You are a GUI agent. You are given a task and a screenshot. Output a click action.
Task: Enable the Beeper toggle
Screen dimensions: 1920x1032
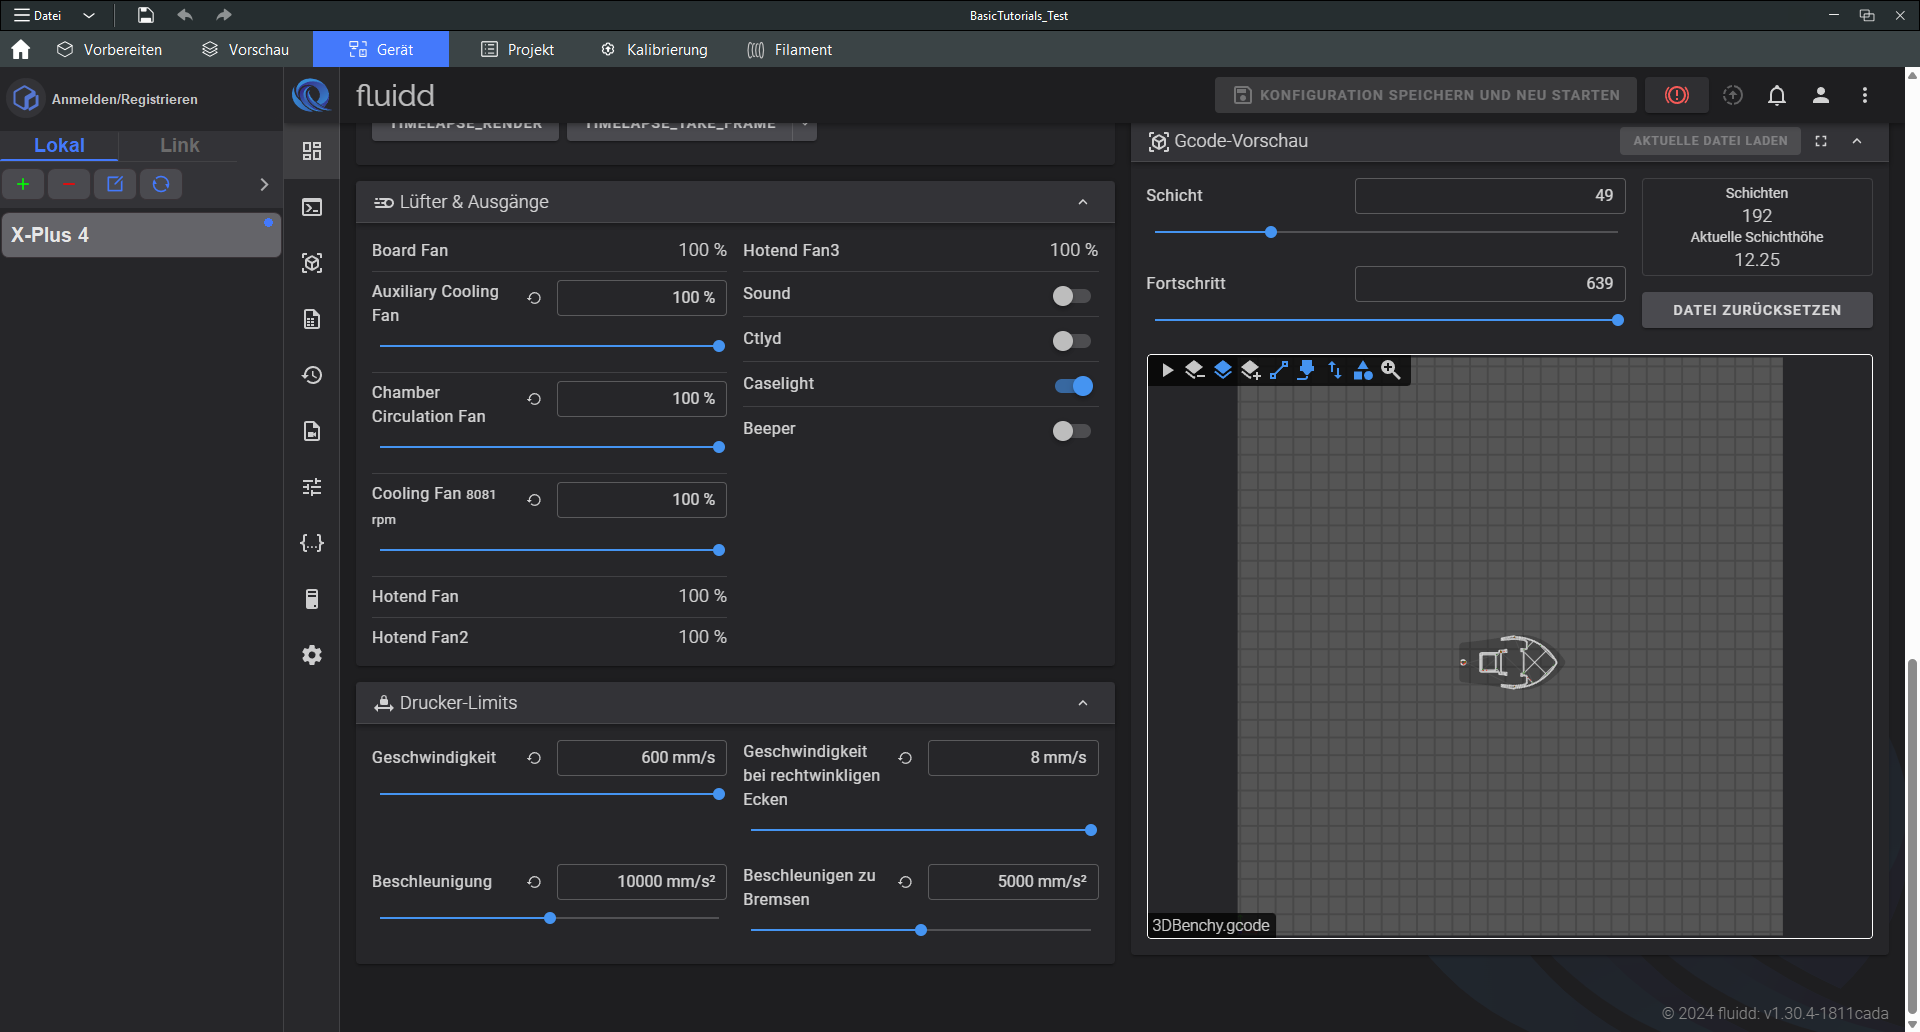click(1071, 431)
